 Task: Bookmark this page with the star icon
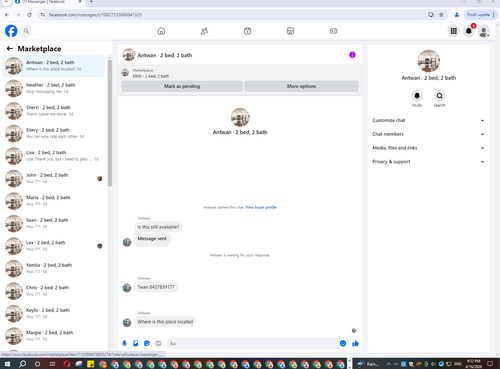coord(441,15)
